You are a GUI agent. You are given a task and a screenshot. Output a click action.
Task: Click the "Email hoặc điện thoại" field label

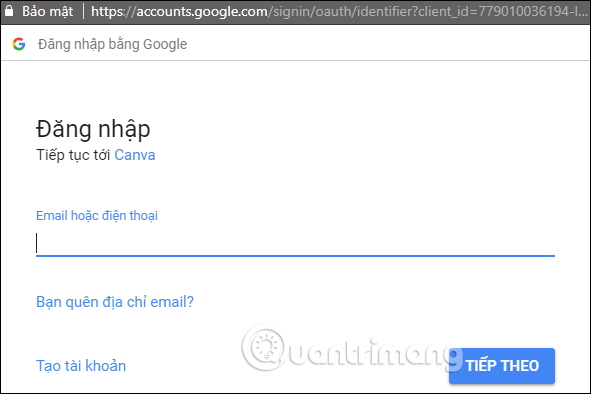point(97,216)
